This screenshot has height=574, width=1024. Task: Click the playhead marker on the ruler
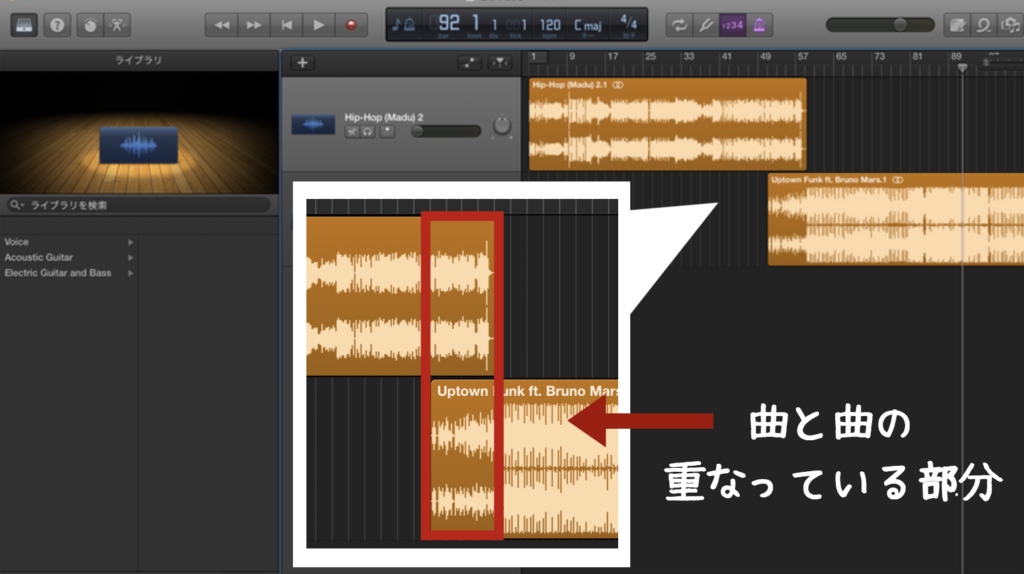pos(962,67)
